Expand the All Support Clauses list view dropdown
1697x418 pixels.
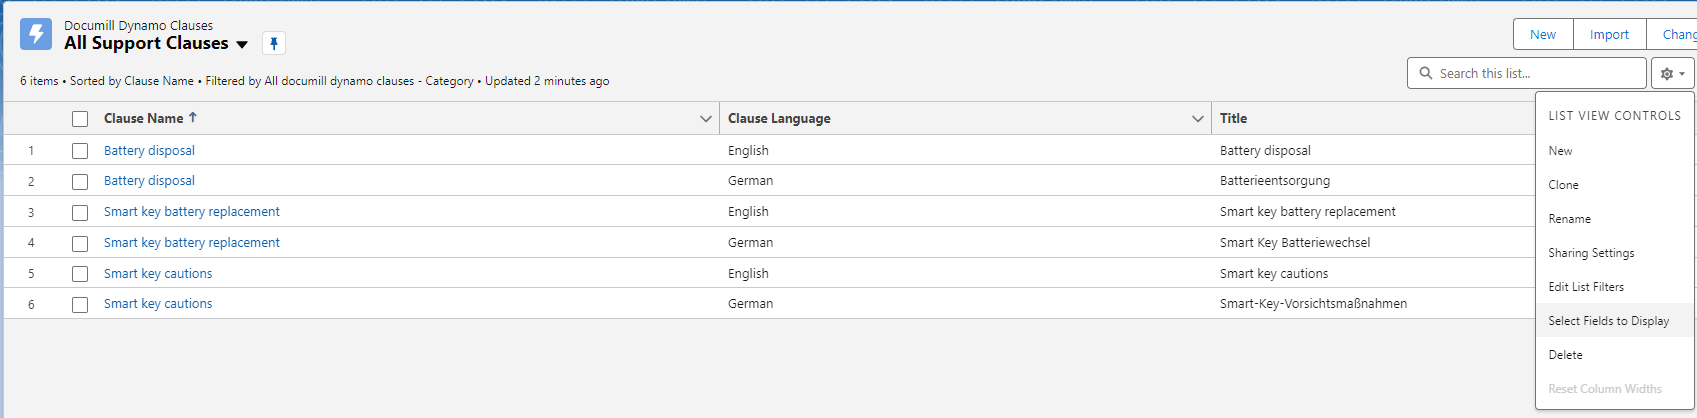242,44
